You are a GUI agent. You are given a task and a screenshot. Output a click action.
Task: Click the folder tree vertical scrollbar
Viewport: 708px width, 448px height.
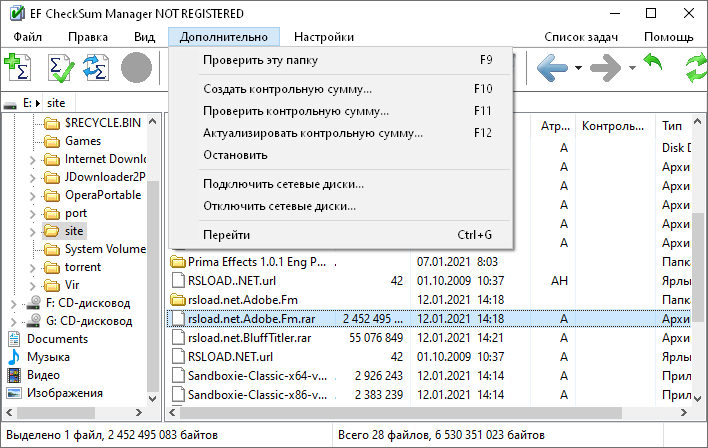pos(155,250)
